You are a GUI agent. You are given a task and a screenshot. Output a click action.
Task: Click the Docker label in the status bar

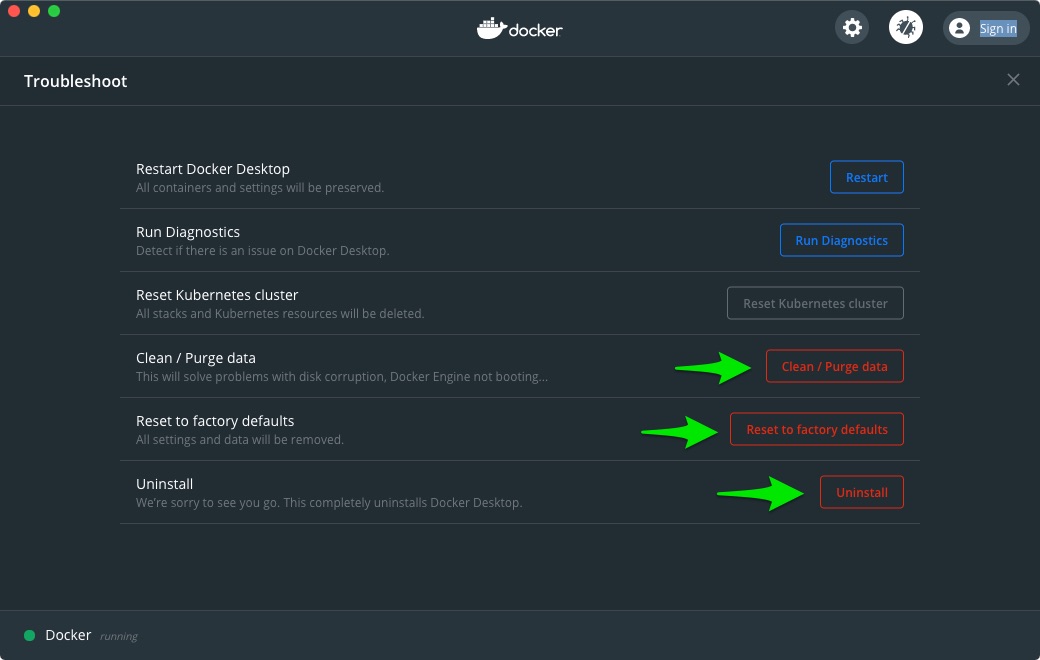coord(68,635)
